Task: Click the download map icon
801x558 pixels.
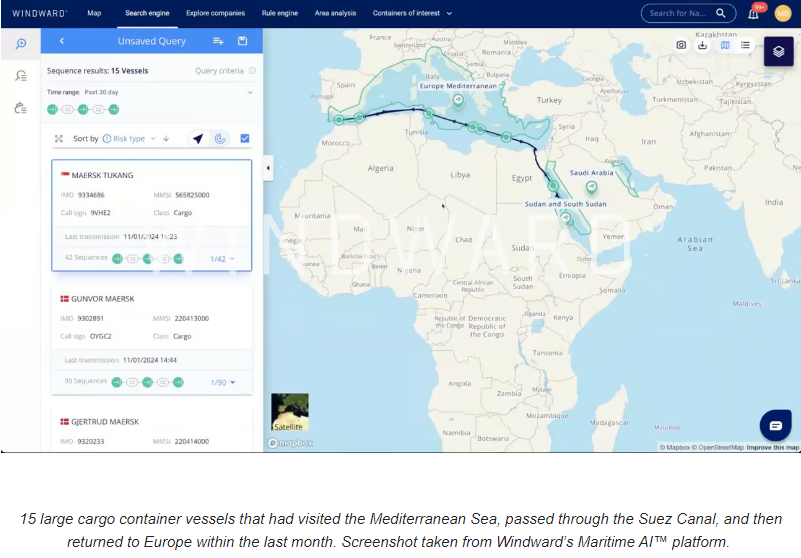Action: coord(702,45)
